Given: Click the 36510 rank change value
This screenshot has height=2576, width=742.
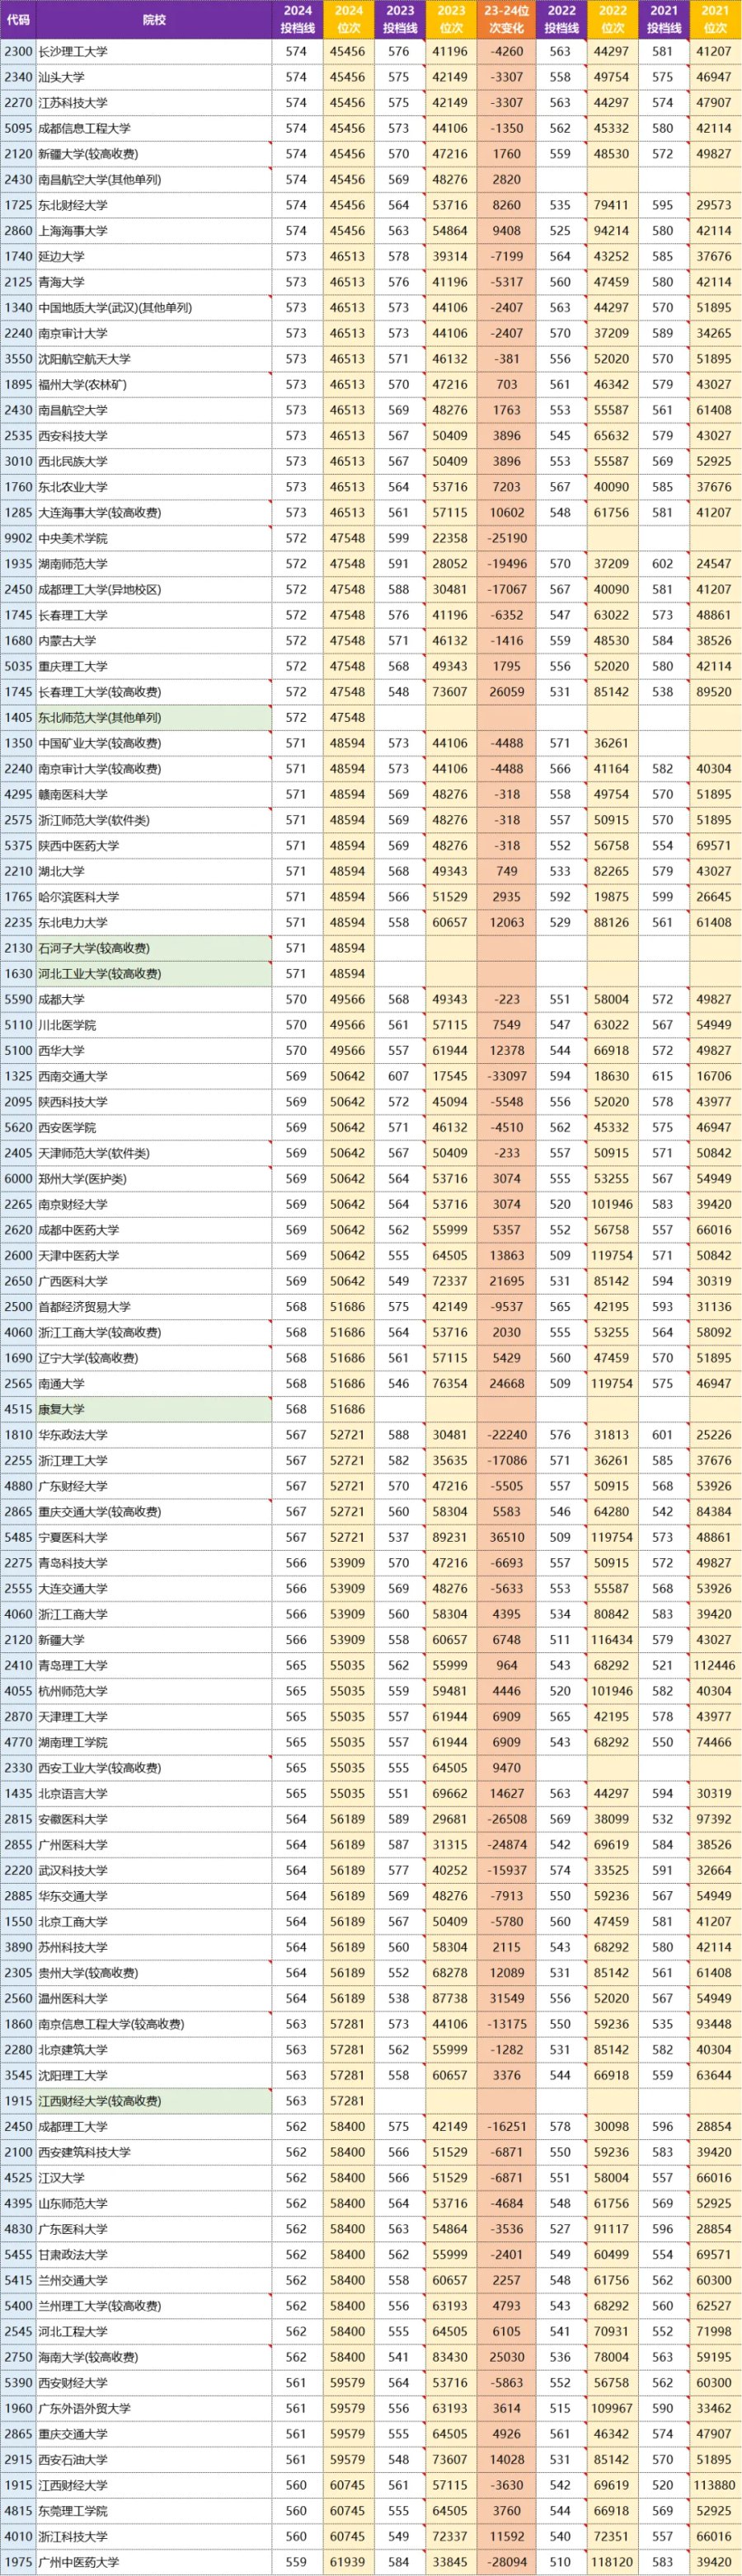Looking at the screenshot, I should click(x=506, y=1538).
